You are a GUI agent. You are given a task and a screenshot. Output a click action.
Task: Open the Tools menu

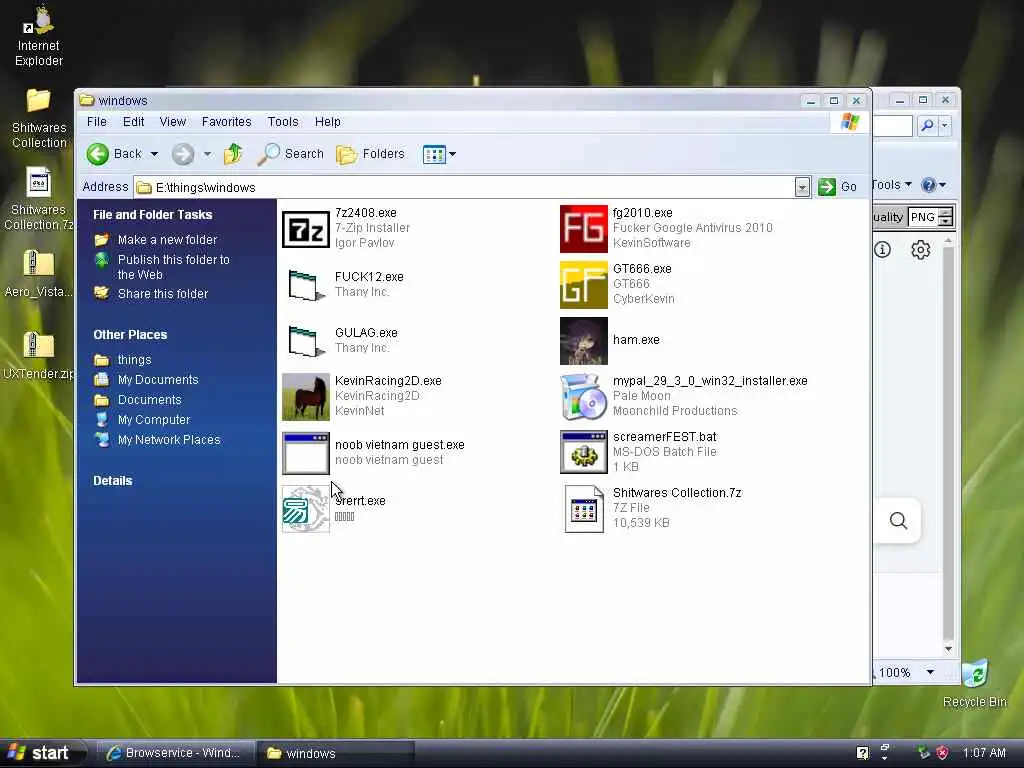(283, 121)
